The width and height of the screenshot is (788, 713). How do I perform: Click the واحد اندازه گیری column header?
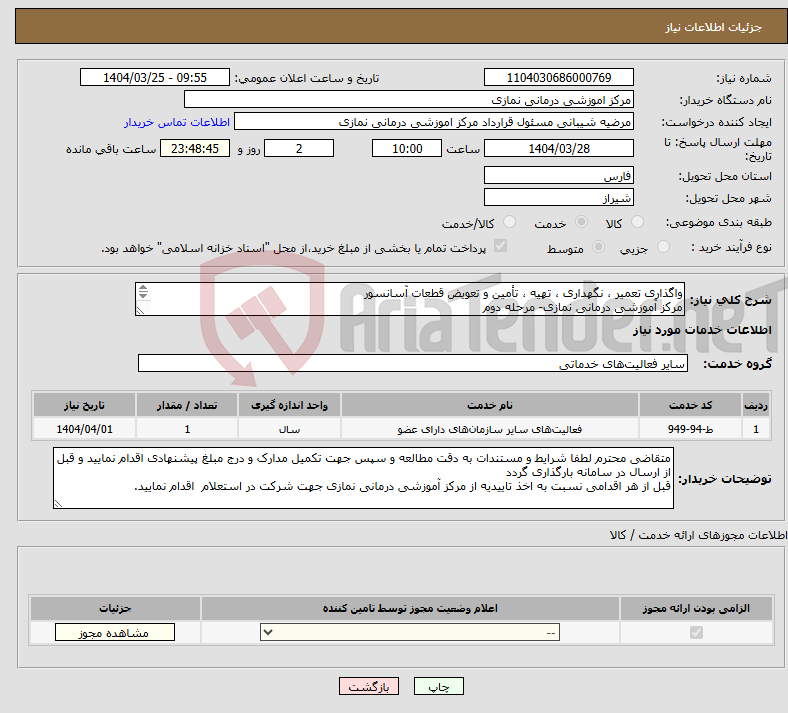tap(289, 405)
